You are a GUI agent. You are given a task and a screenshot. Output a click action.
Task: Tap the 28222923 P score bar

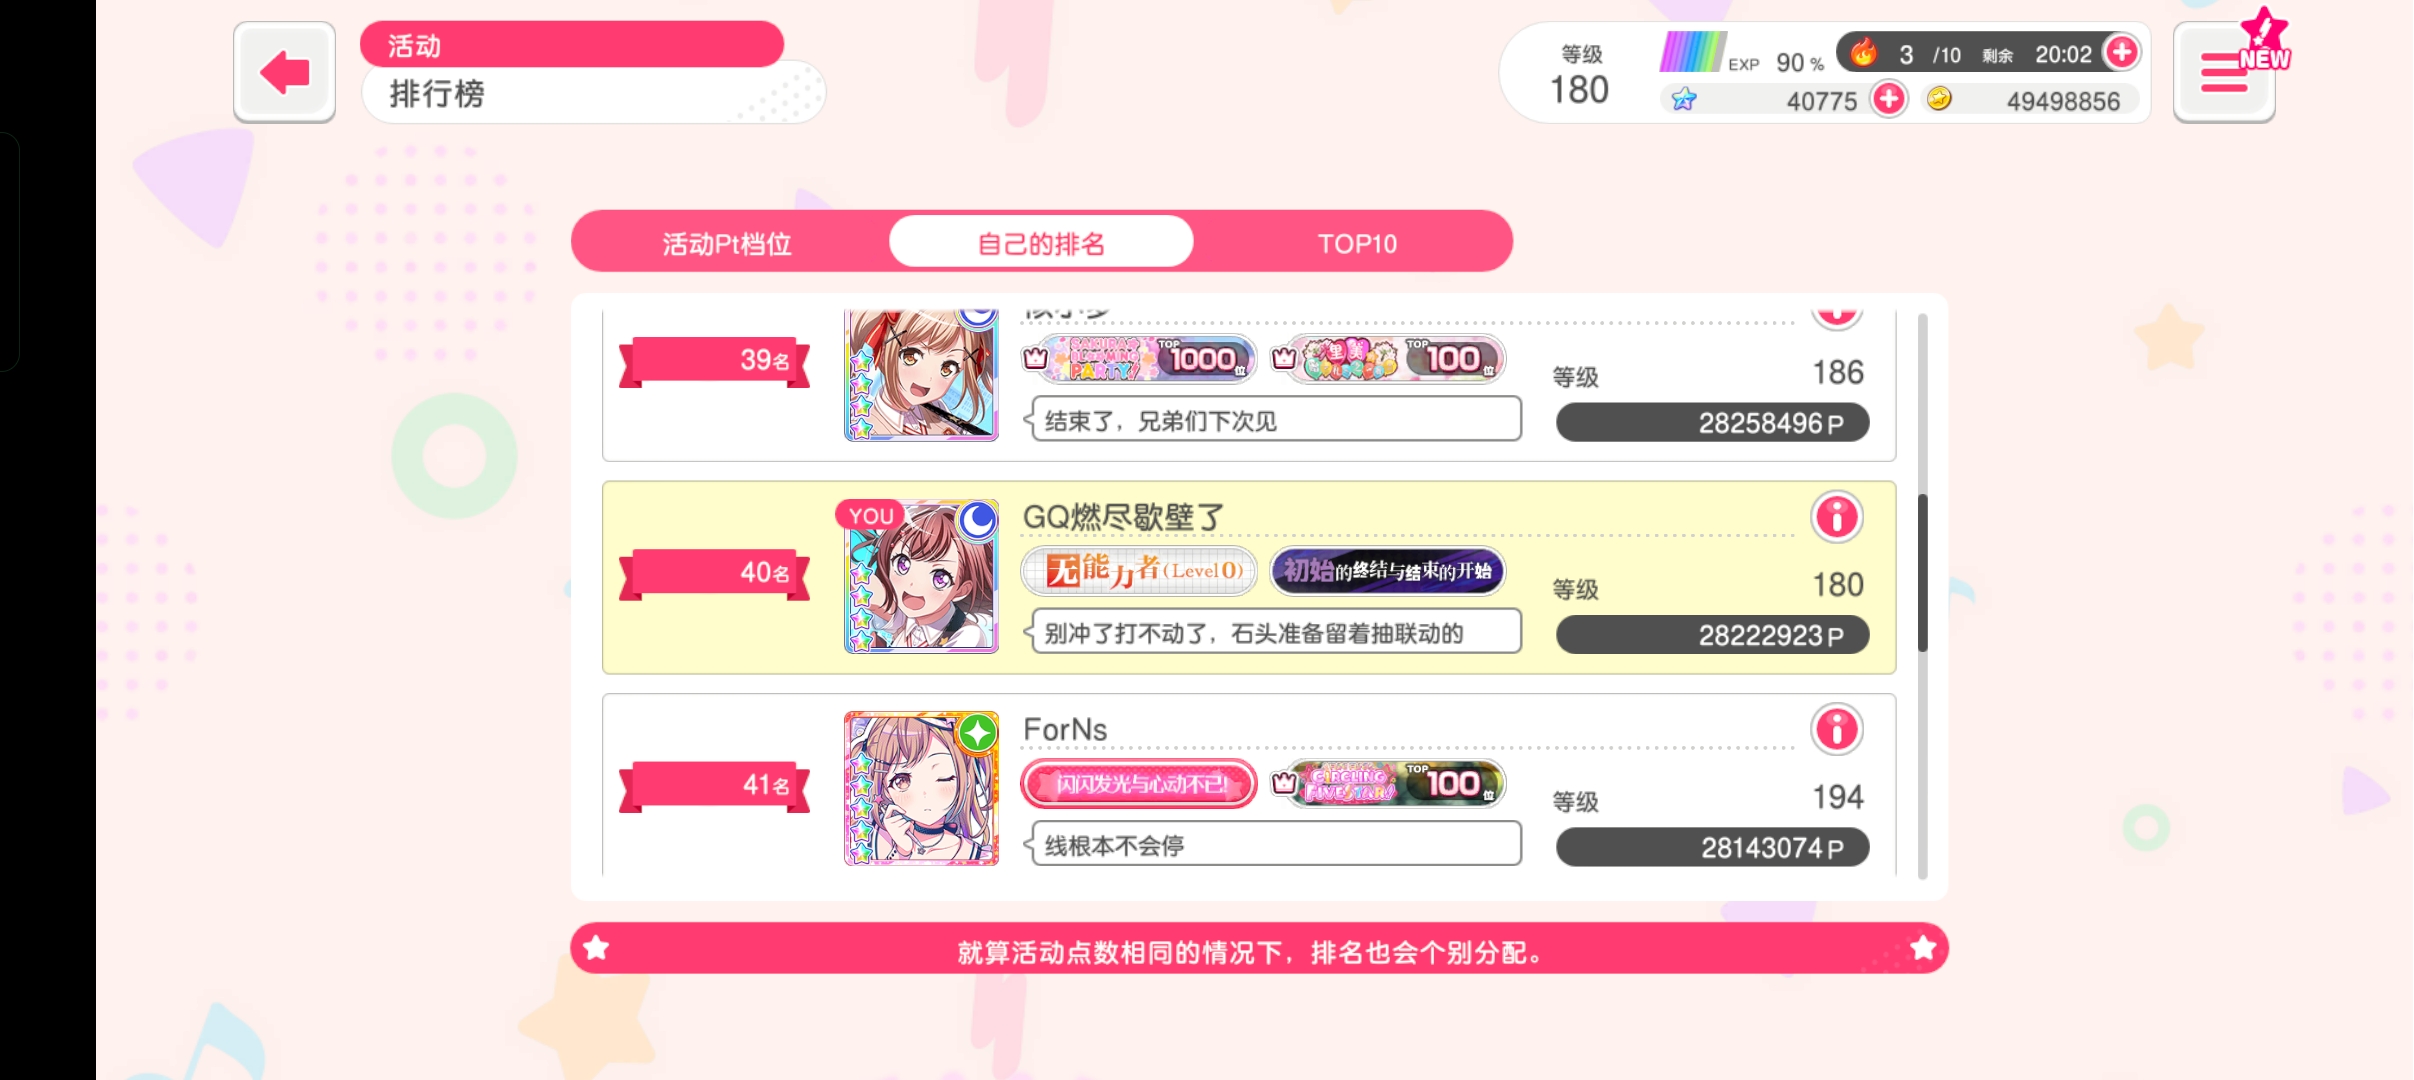1712,635
